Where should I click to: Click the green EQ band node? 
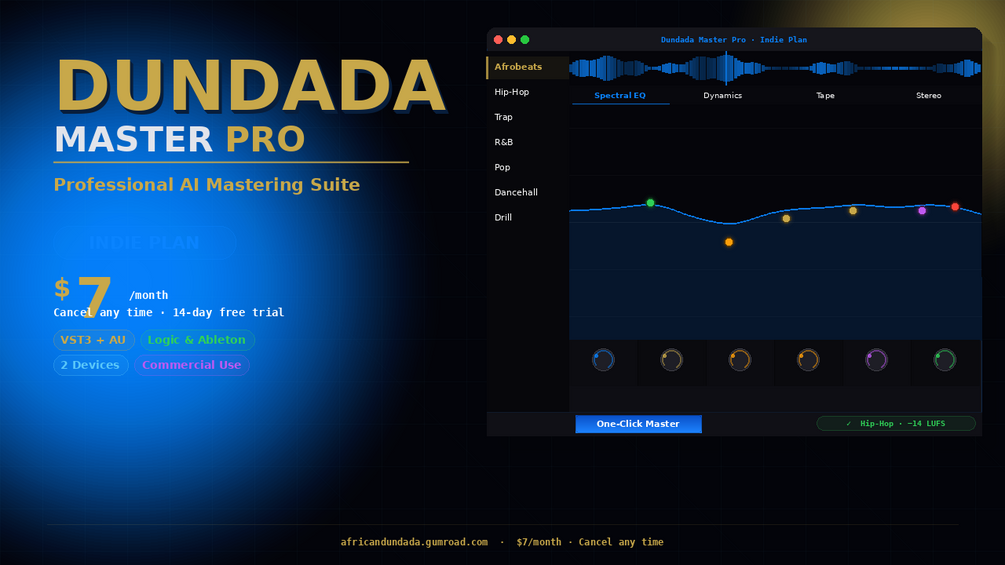pyautogui.click(x=651, y=203)
